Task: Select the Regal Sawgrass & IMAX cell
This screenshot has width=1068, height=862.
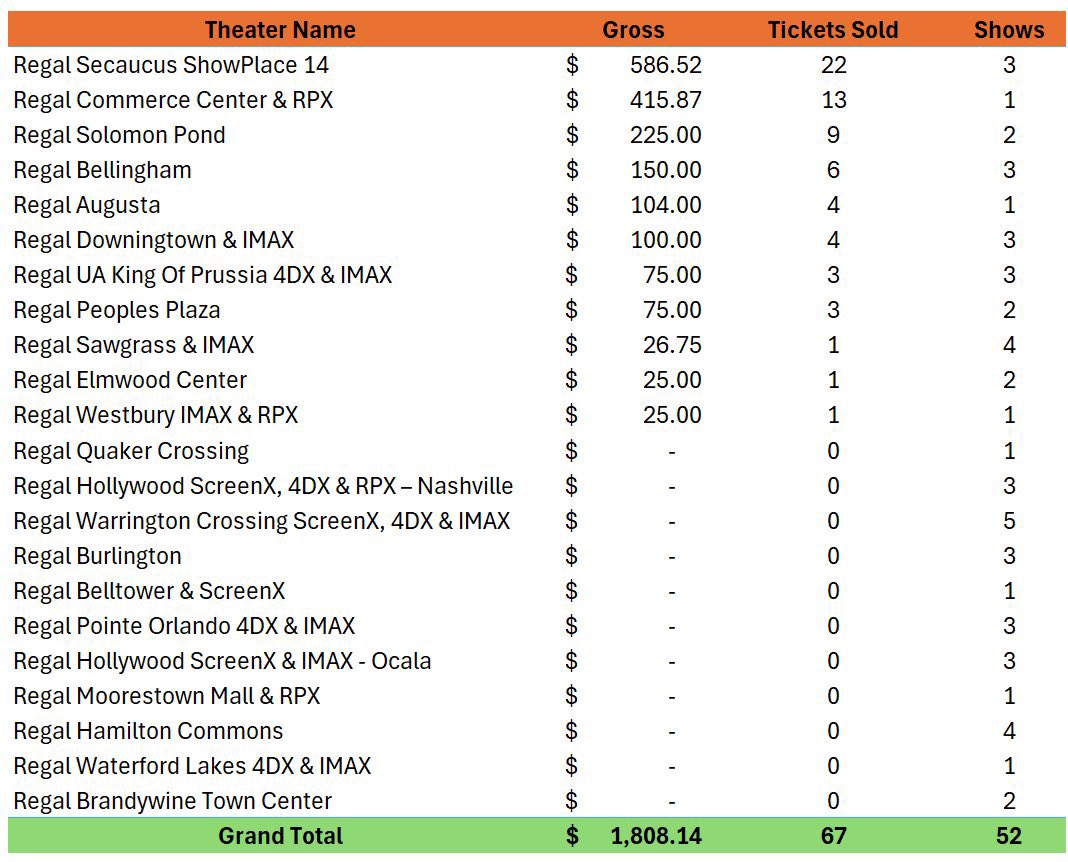Action: 134,345
